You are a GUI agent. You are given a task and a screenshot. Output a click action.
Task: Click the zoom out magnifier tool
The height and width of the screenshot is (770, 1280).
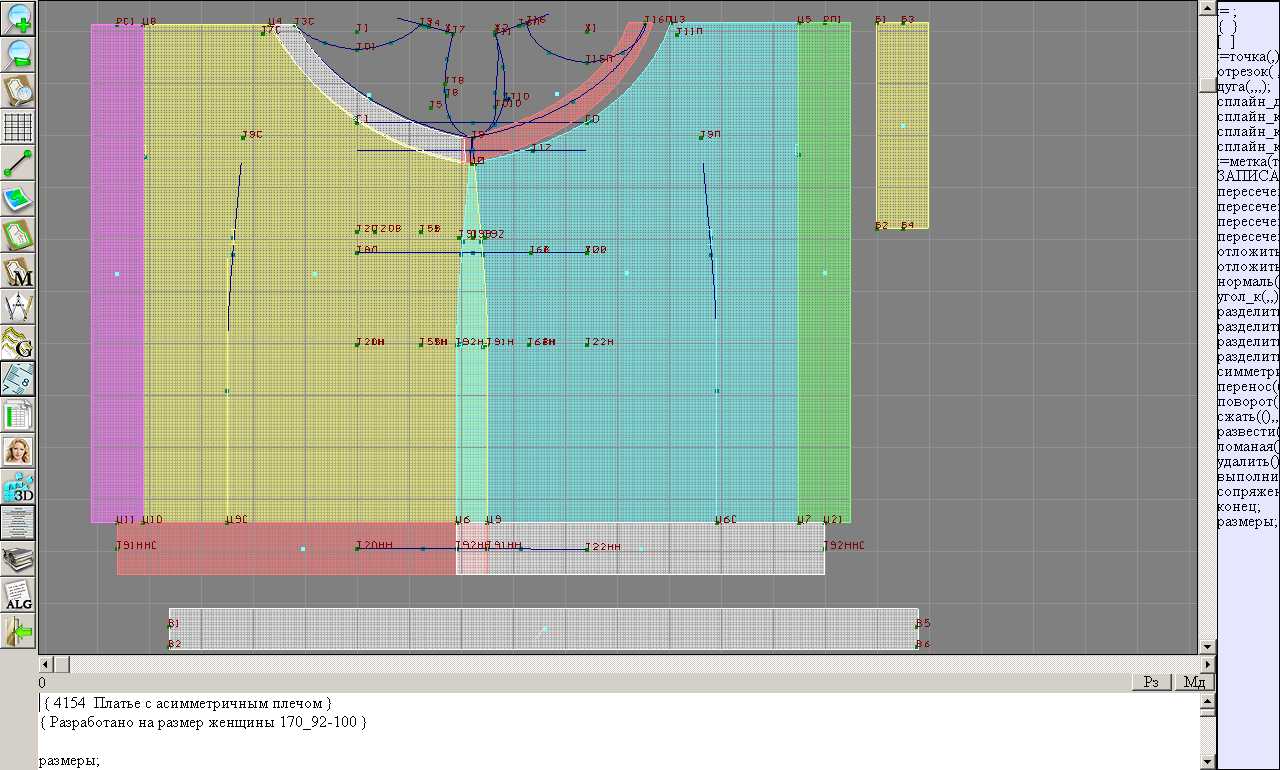tap(19, 54)
